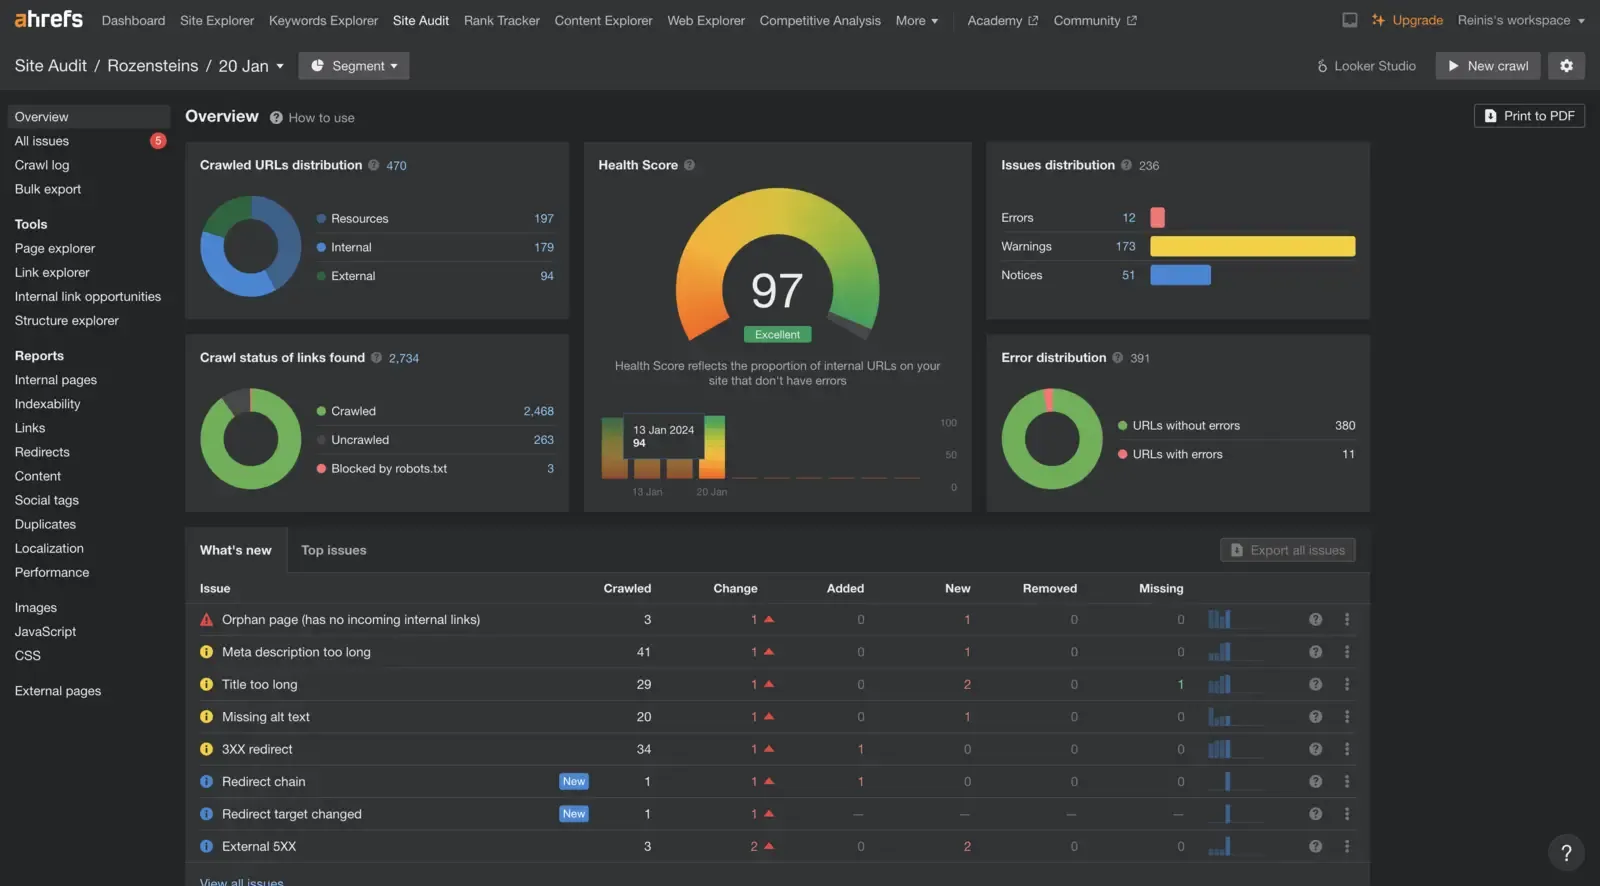The height and width of the screenshot is (886, 1600).
Task: Open the Segment dropdown
Action: pos(354,66)
